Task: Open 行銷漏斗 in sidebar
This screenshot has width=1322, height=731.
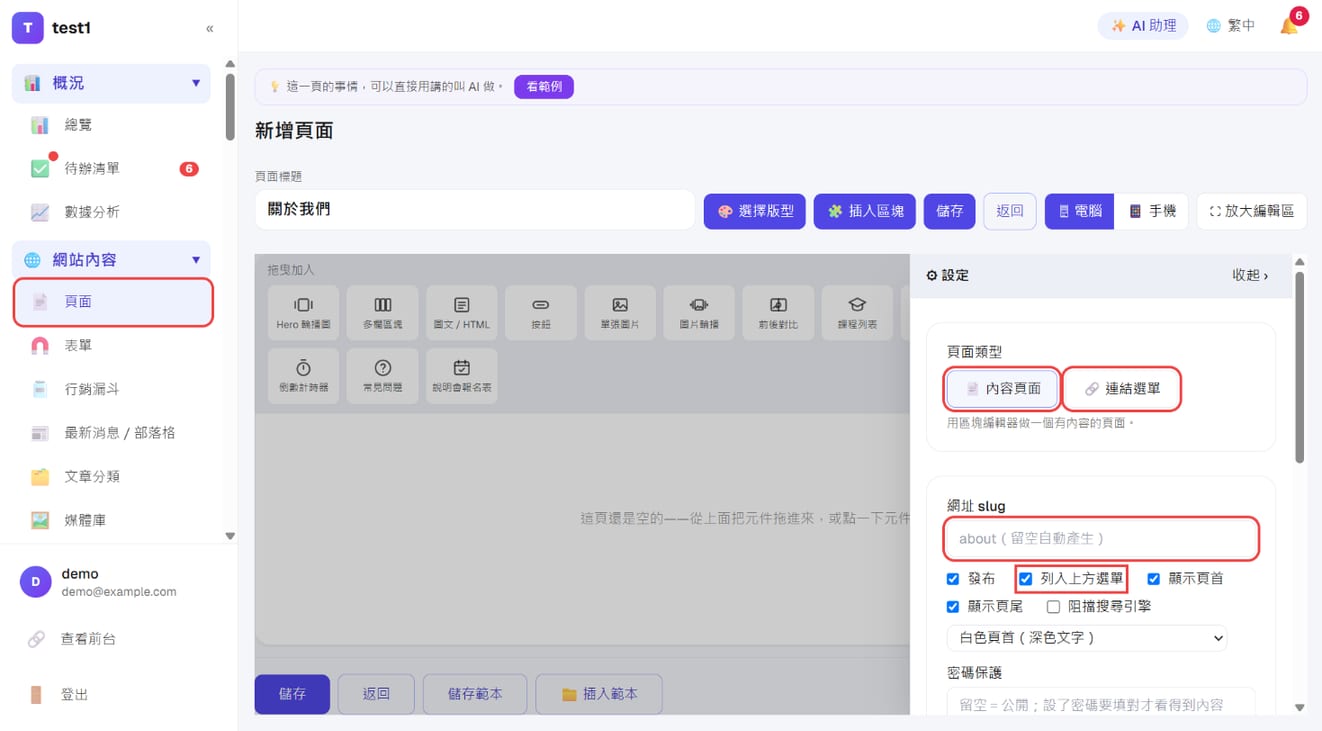Action: [x=112, y=389]
